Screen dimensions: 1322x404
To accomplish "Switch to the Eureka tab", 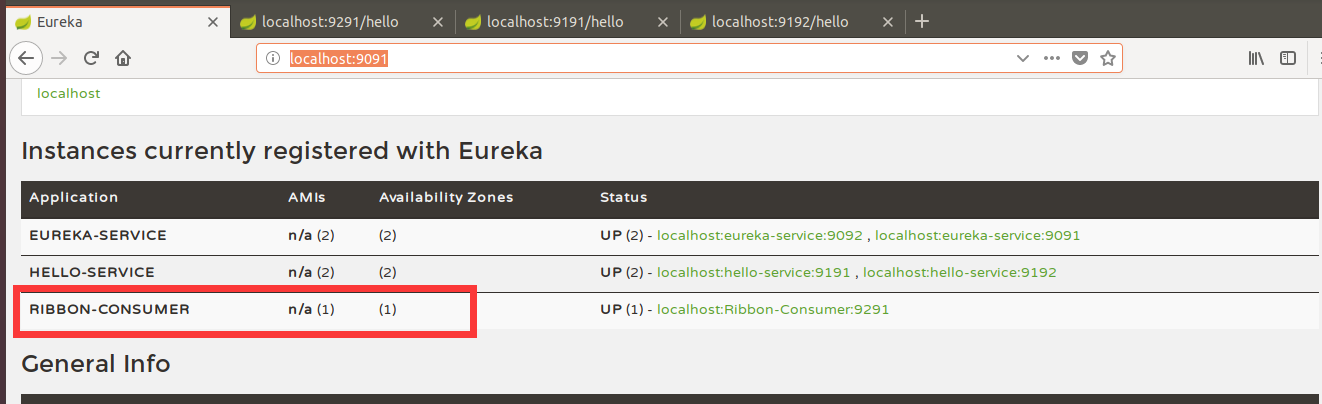I will [x=118, y=21].
